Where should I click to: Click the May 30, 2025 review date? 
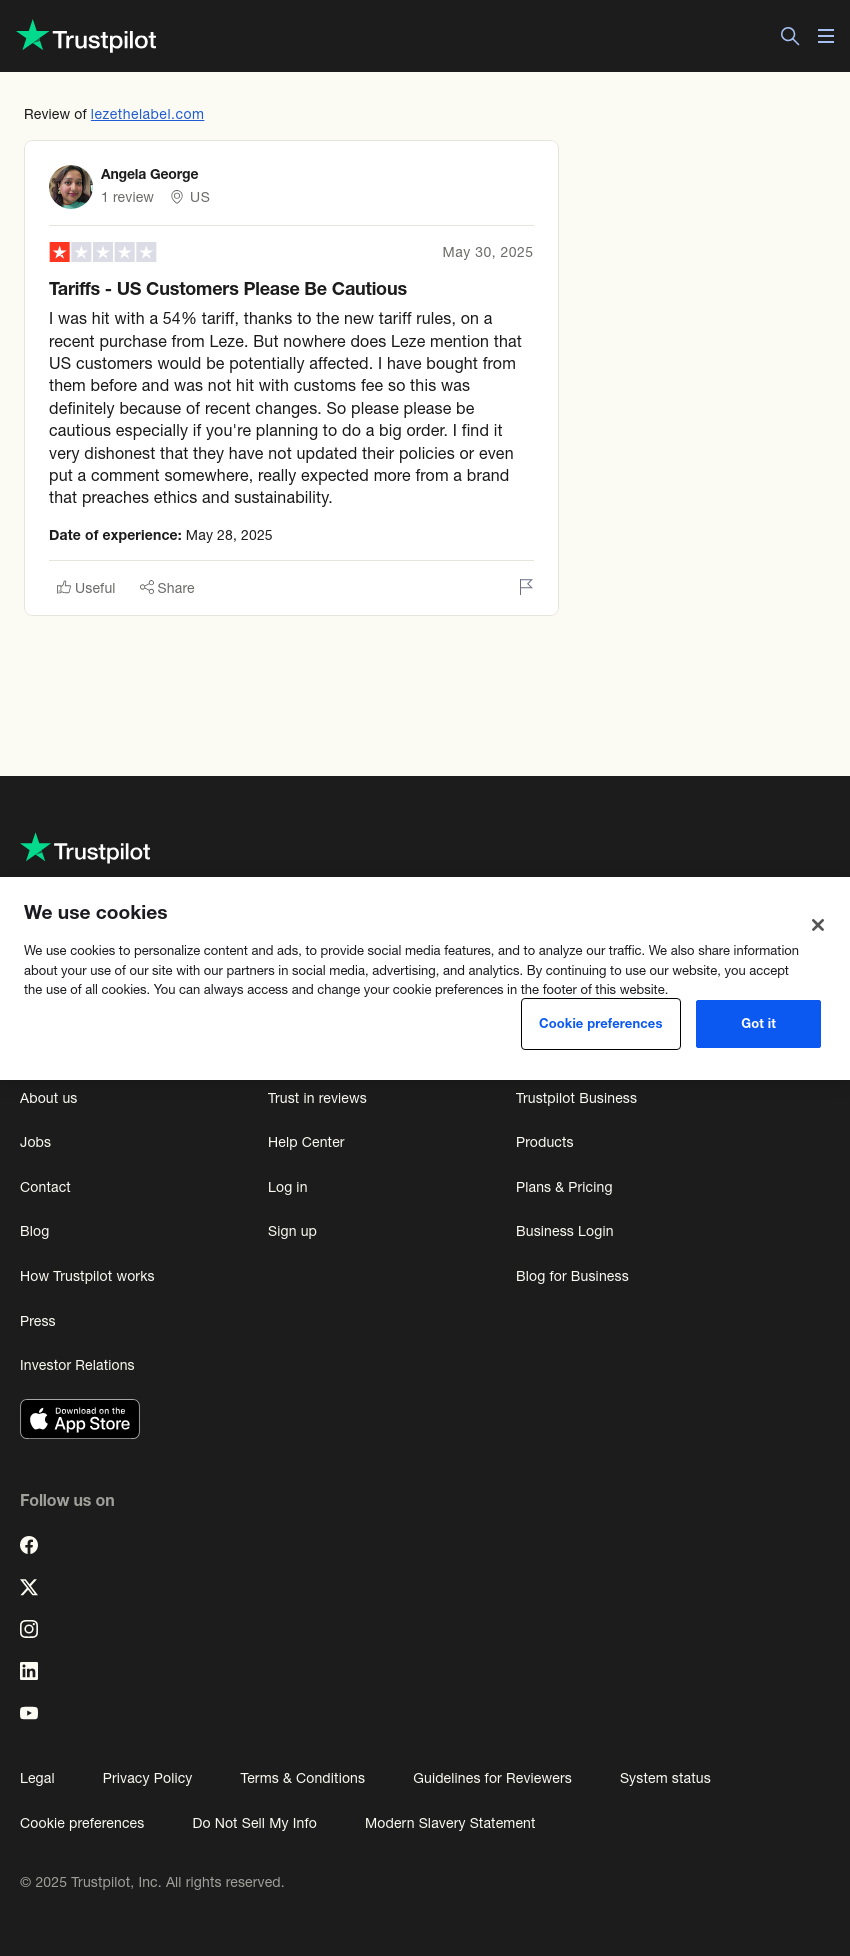[488, 252]
